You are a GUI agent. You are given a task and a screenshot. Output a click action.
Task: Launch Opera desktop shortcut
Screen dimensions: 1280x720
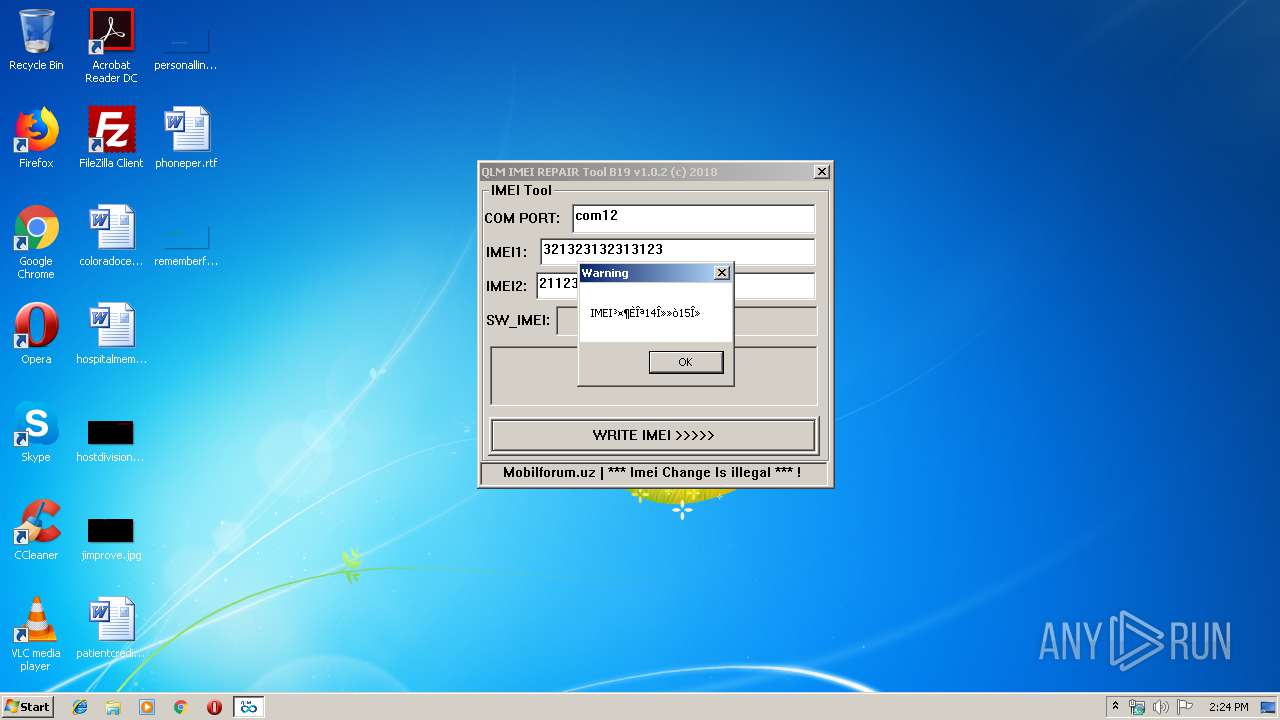coord(36,334)
